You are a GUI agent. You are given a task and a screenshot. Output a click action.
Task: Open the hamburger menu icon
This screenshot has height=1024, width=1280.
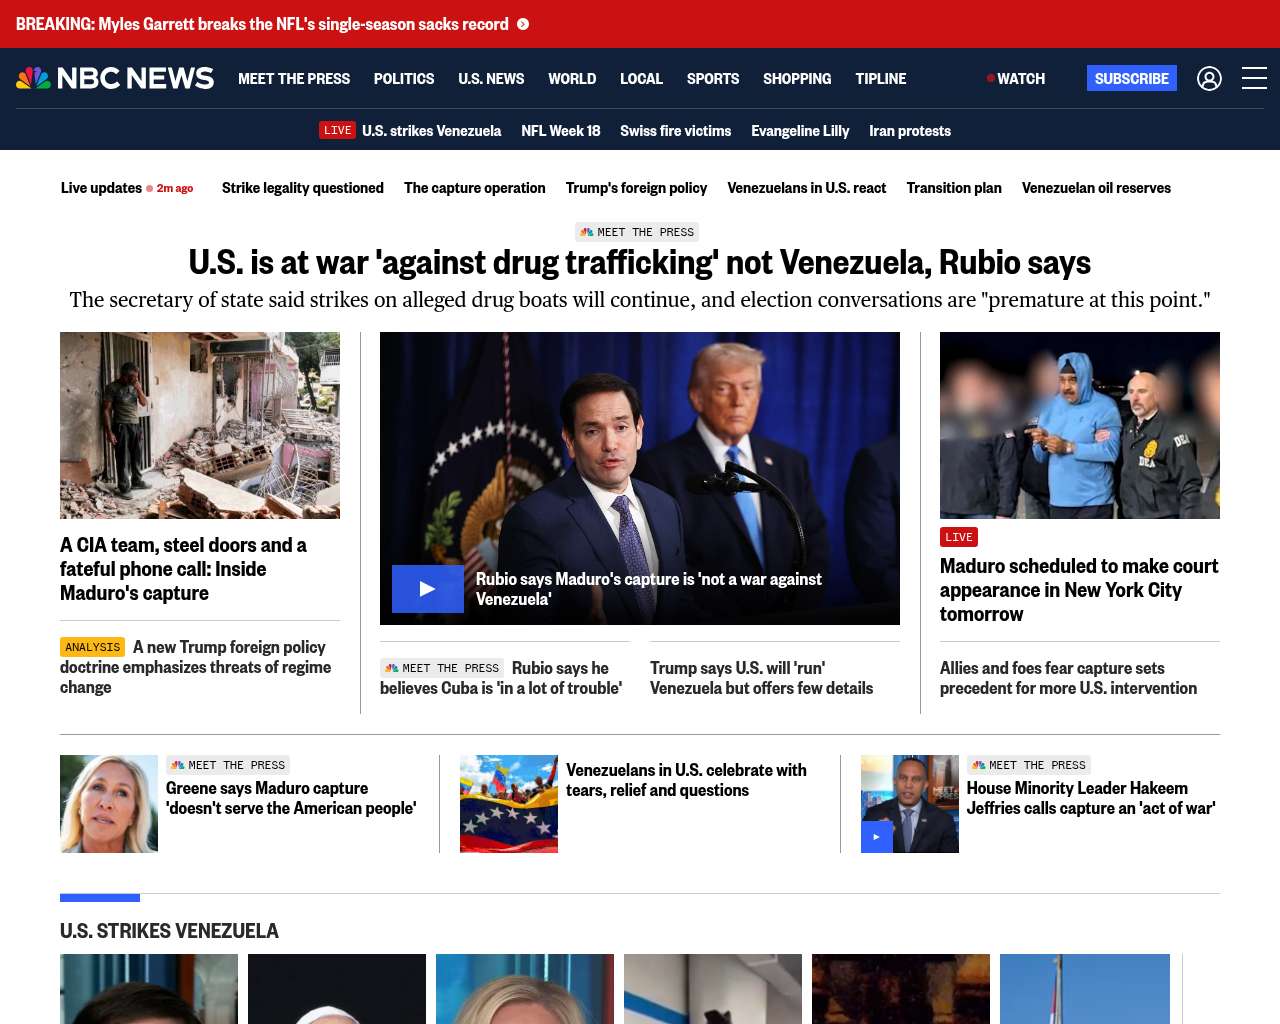point(1254,78)
